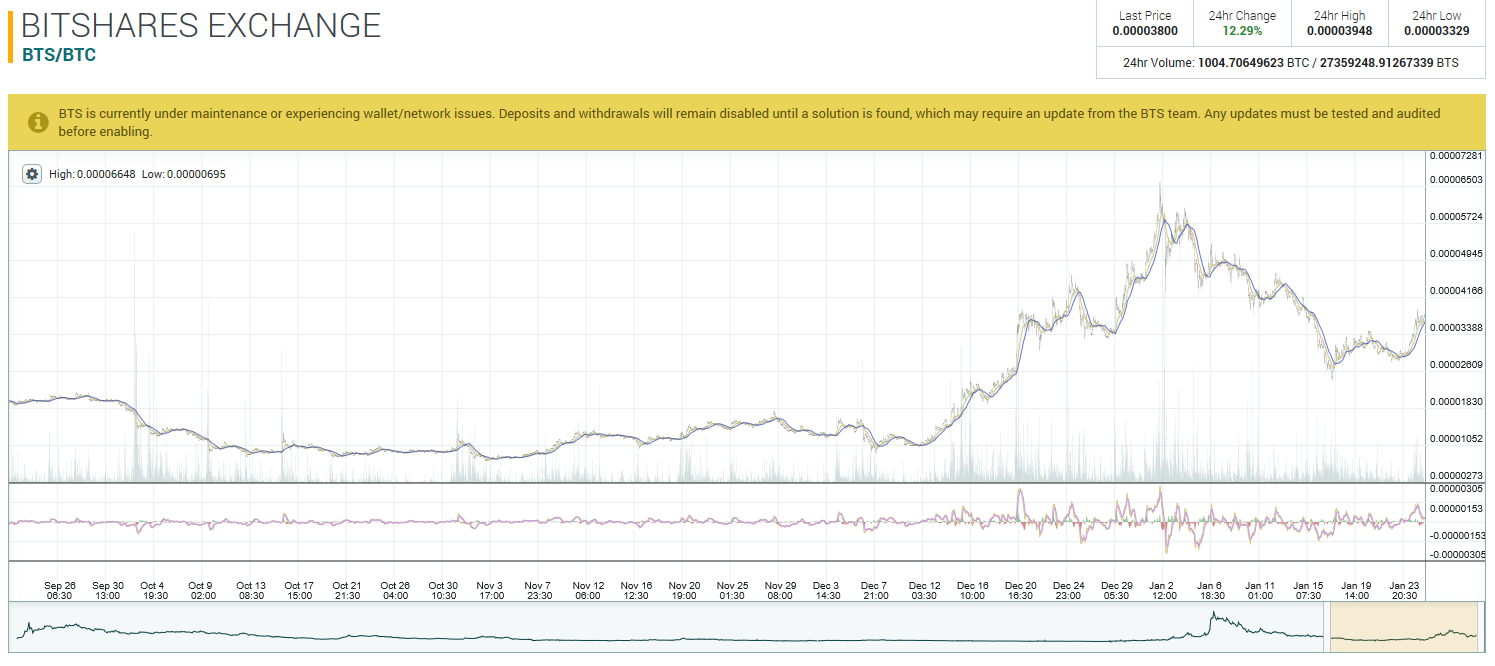Click the Sep 26 06:30 time axis label
Image resolution: width=1495 pixels, height=666 pixels.
(60, 590)
